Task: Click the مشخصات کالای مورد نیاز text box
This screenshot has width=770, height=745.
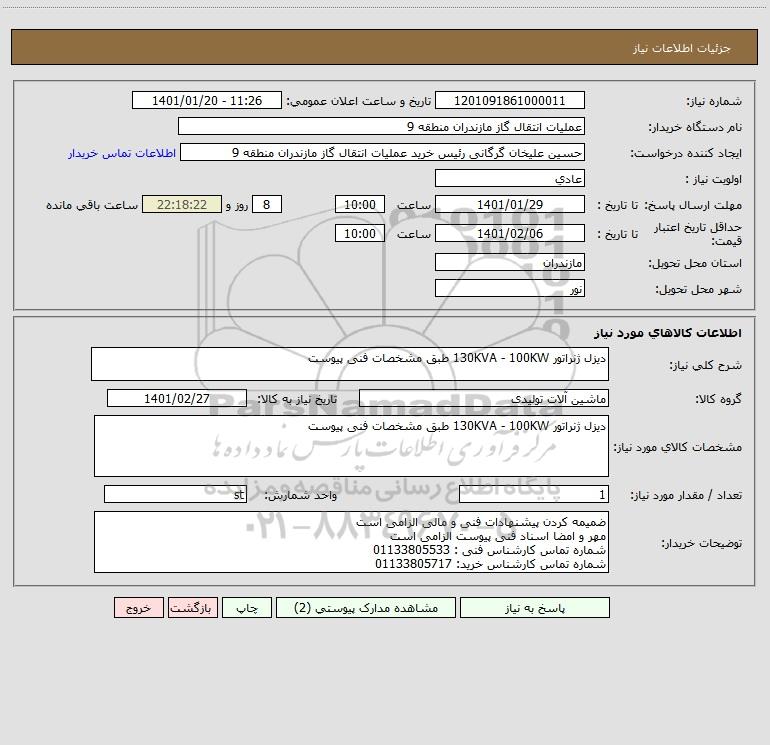Action: click(x=351, y=446)
